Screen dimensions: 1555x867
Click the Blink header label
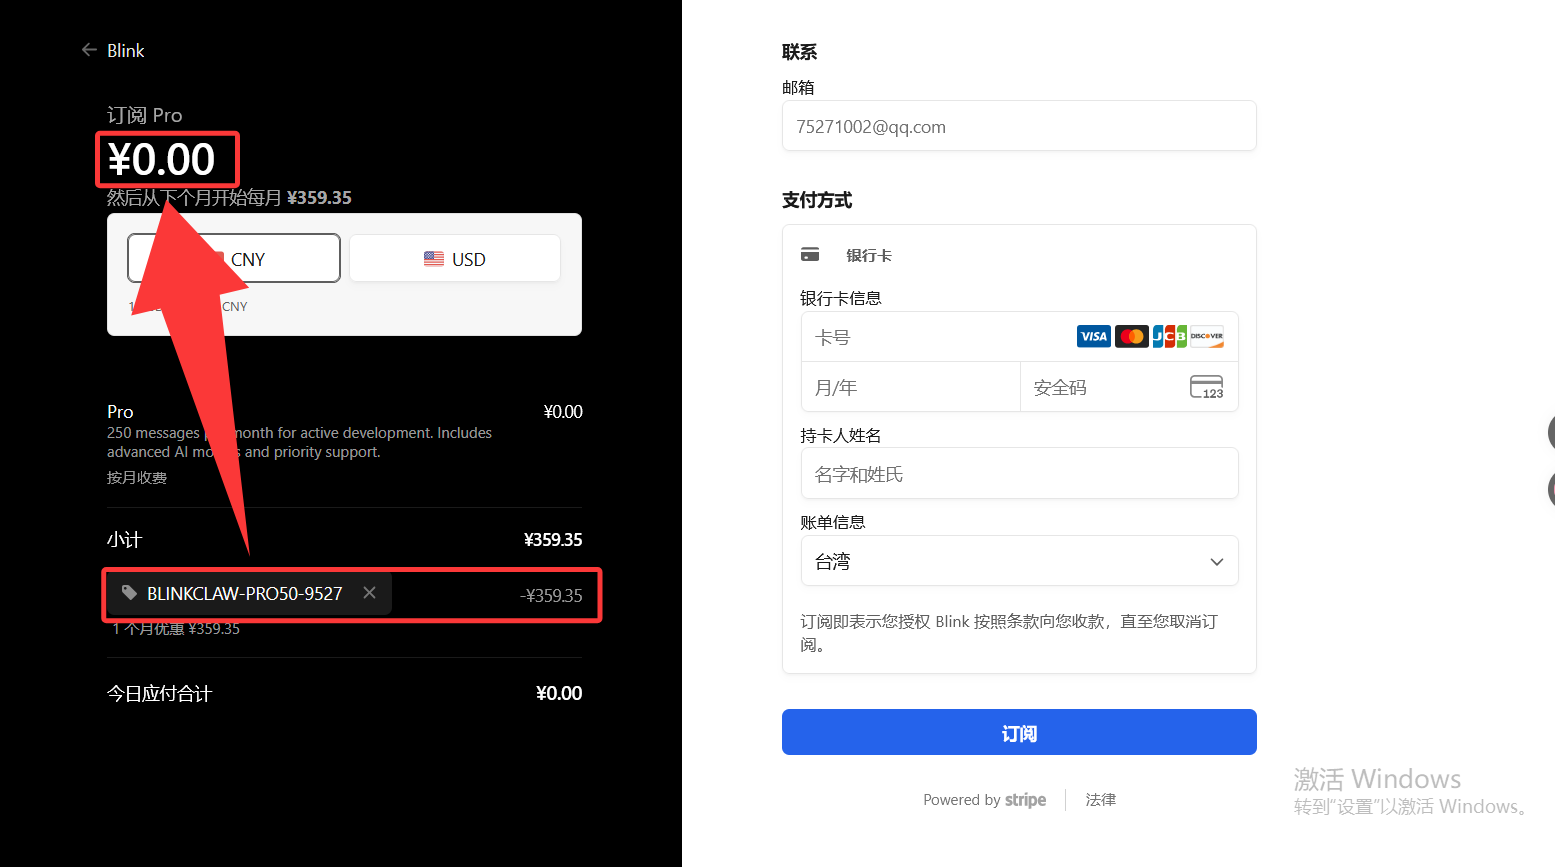pyautogui.click(x=125, y=50)
